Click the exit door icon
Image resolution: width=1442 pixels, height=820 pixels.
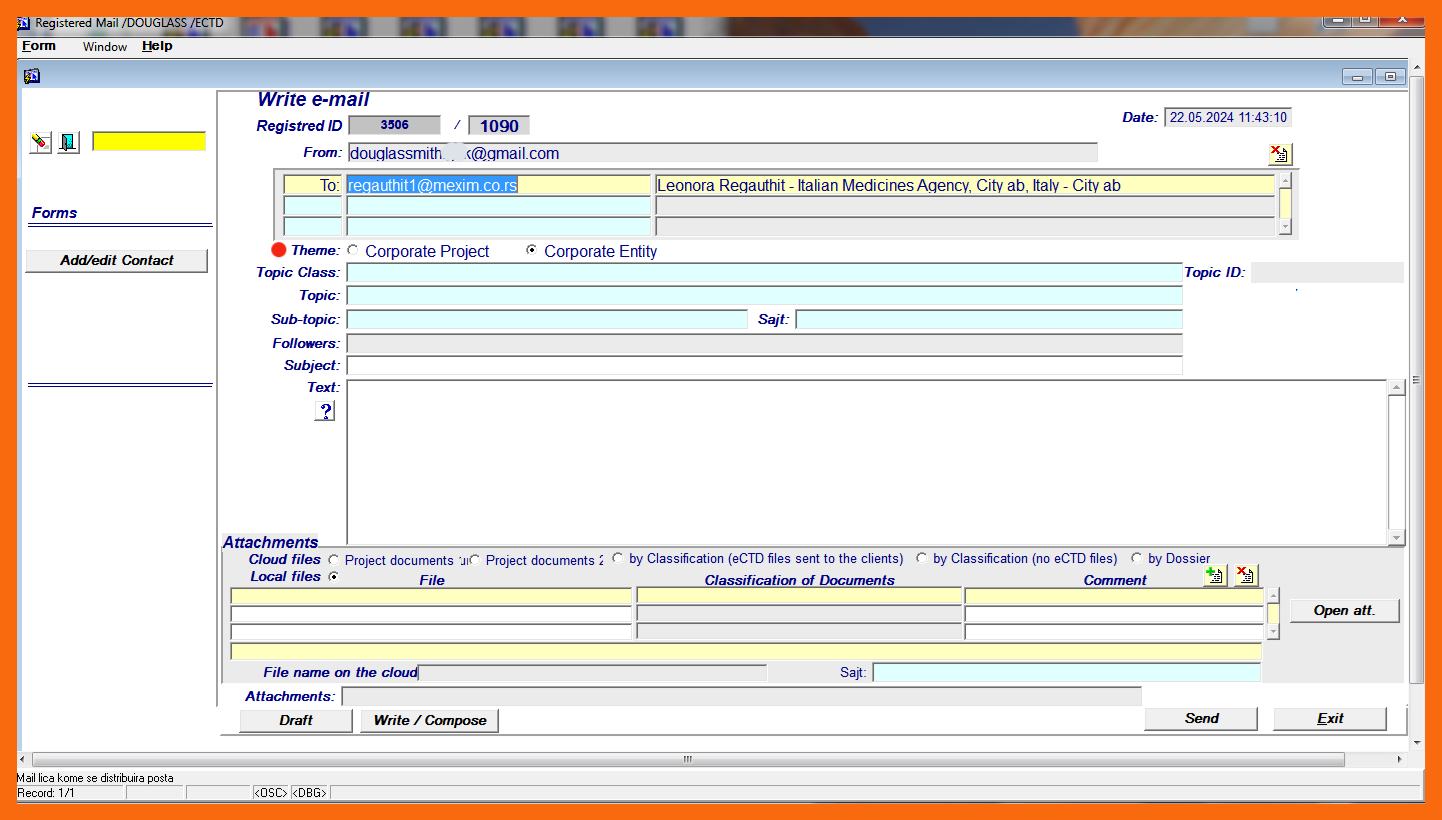pyautogui.click(x=68, y=142)
